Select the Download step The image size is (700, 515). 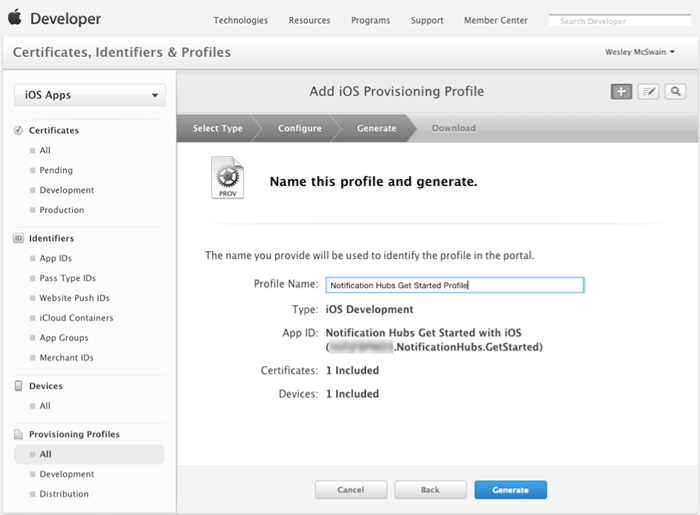(x=454, y=128)
